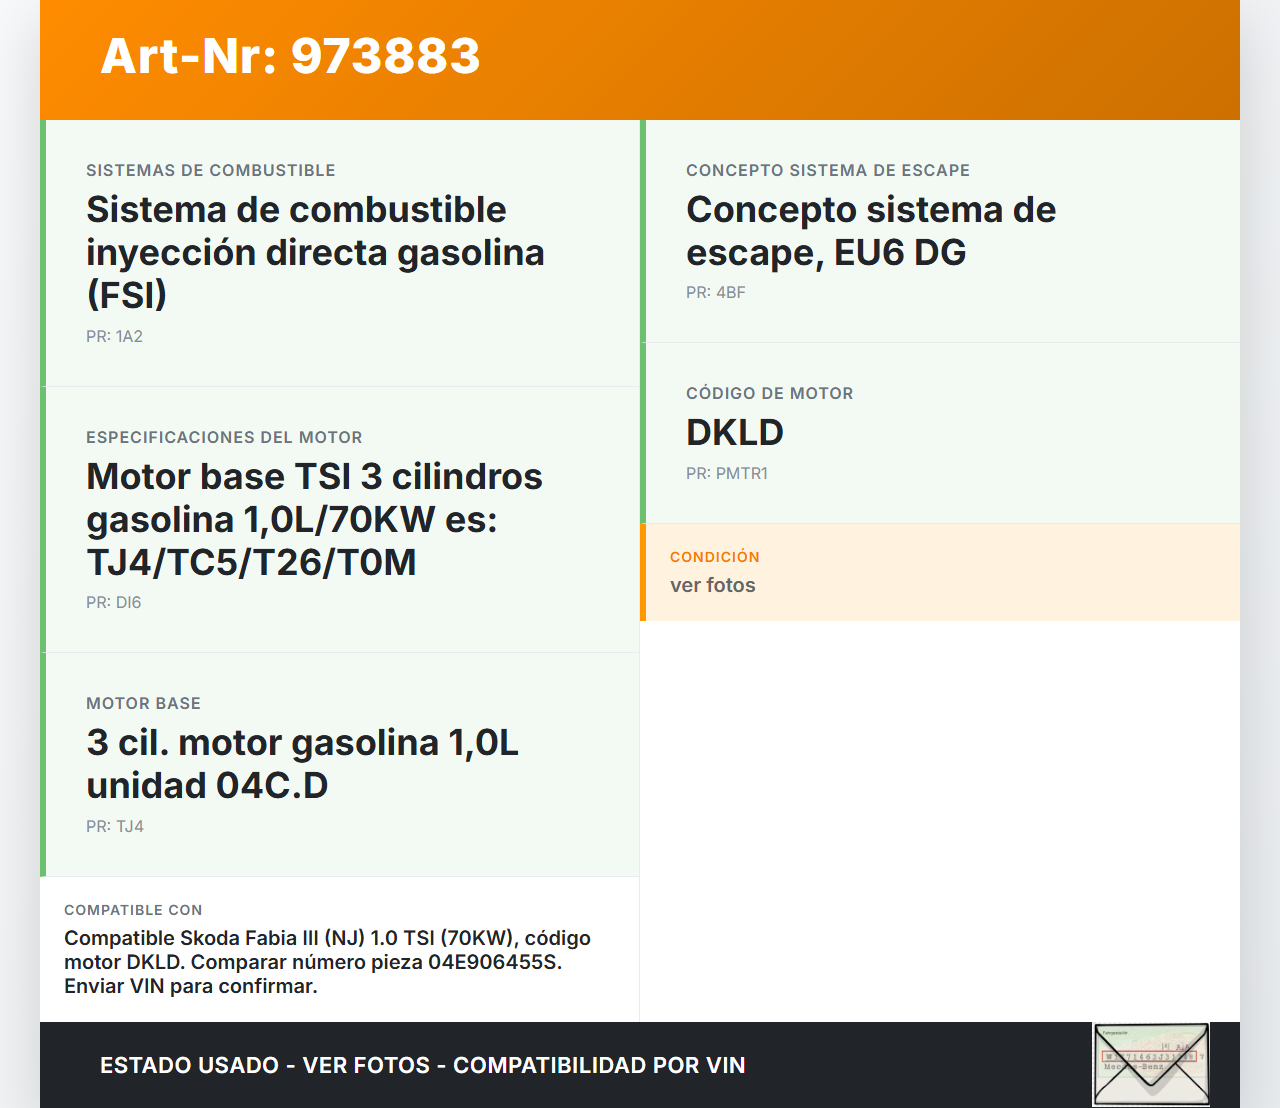Click the pieza 04E906455S compatibility text
Screen dimensions: 1280x1108
328,962
